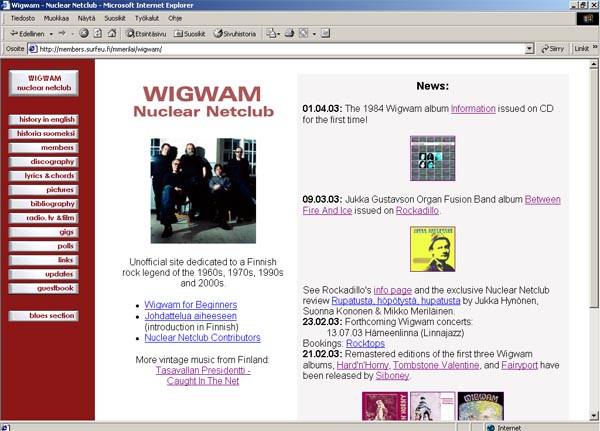
Task: Click the Siirry go button
Action: 553,49
